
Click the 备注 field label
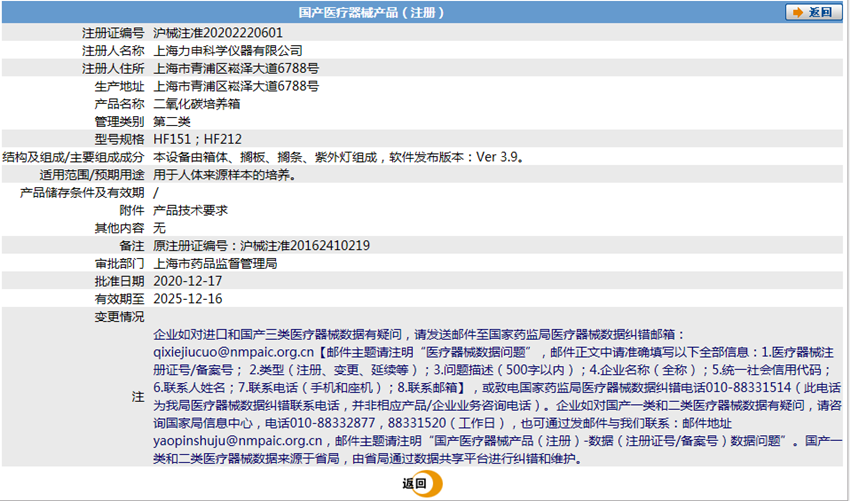click(x=132, y=246)
